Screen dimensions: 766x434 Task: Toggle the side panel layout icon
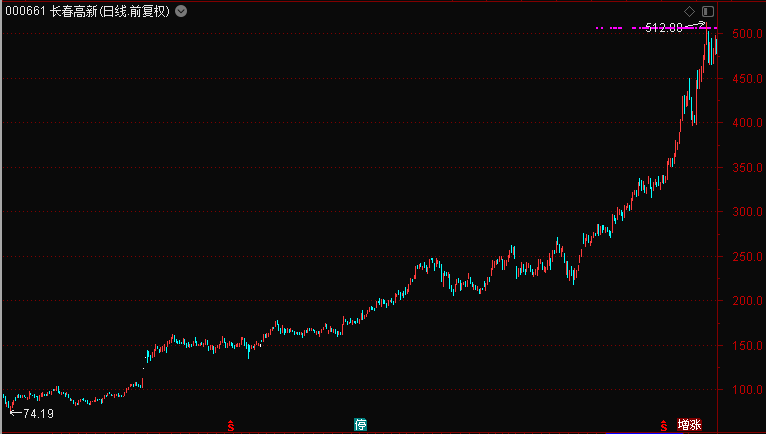(x=708, y=11)
